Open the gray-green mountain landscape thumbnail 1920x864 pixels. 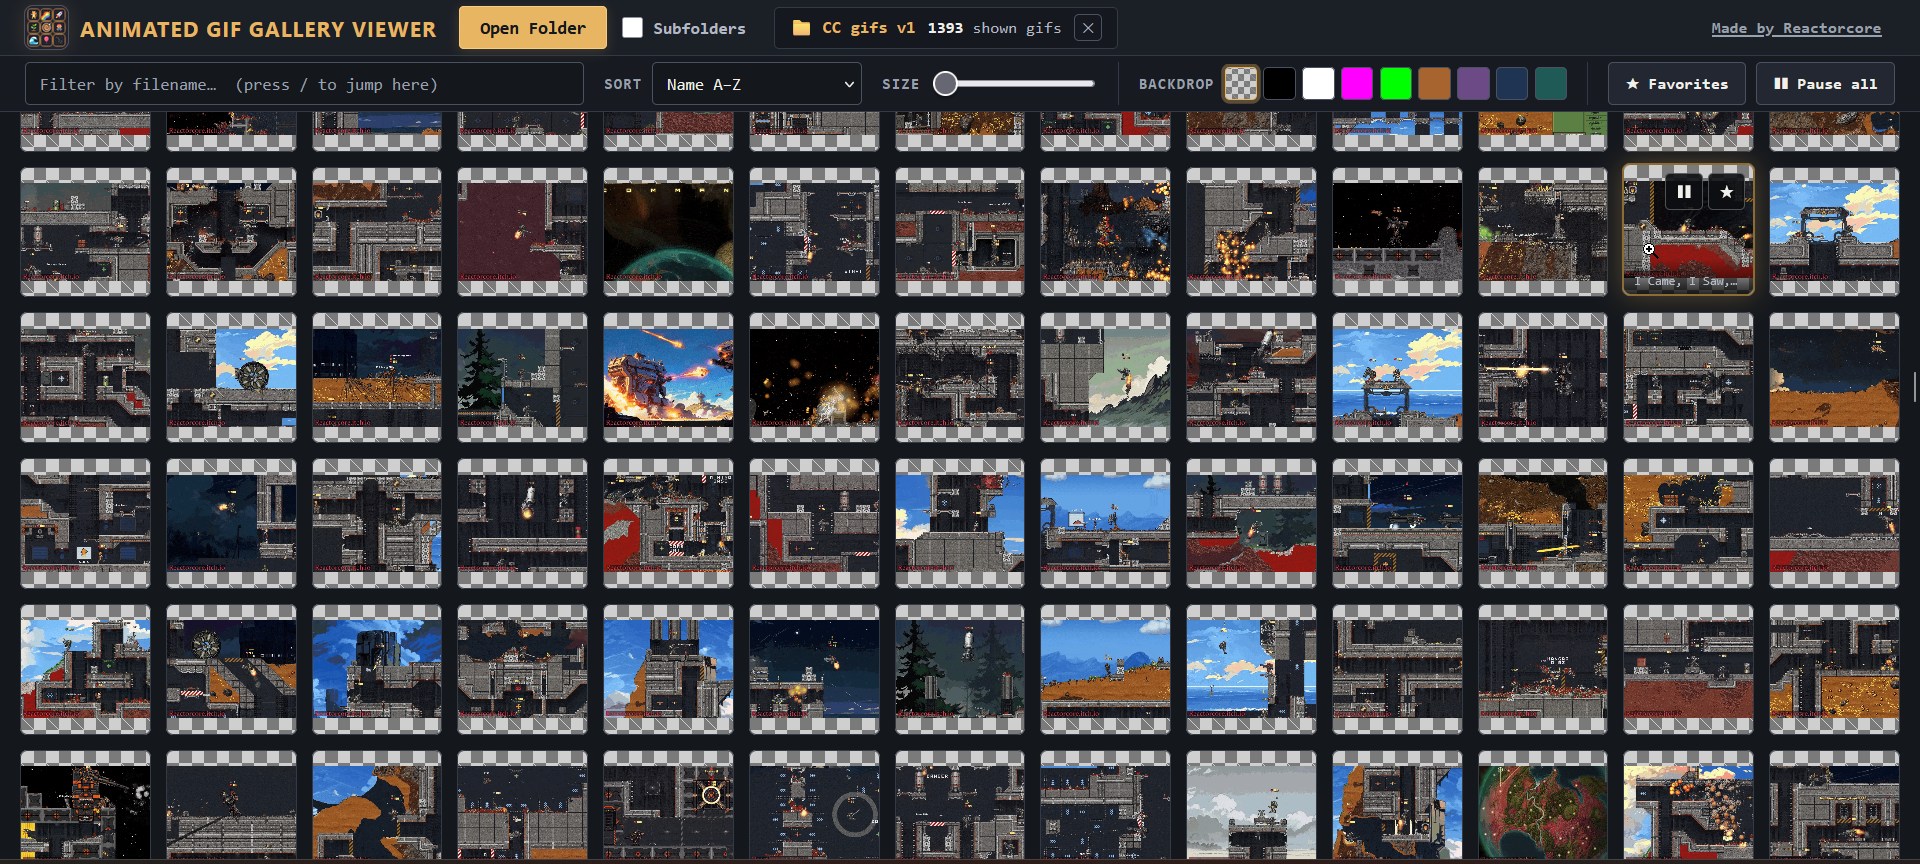1105,377
